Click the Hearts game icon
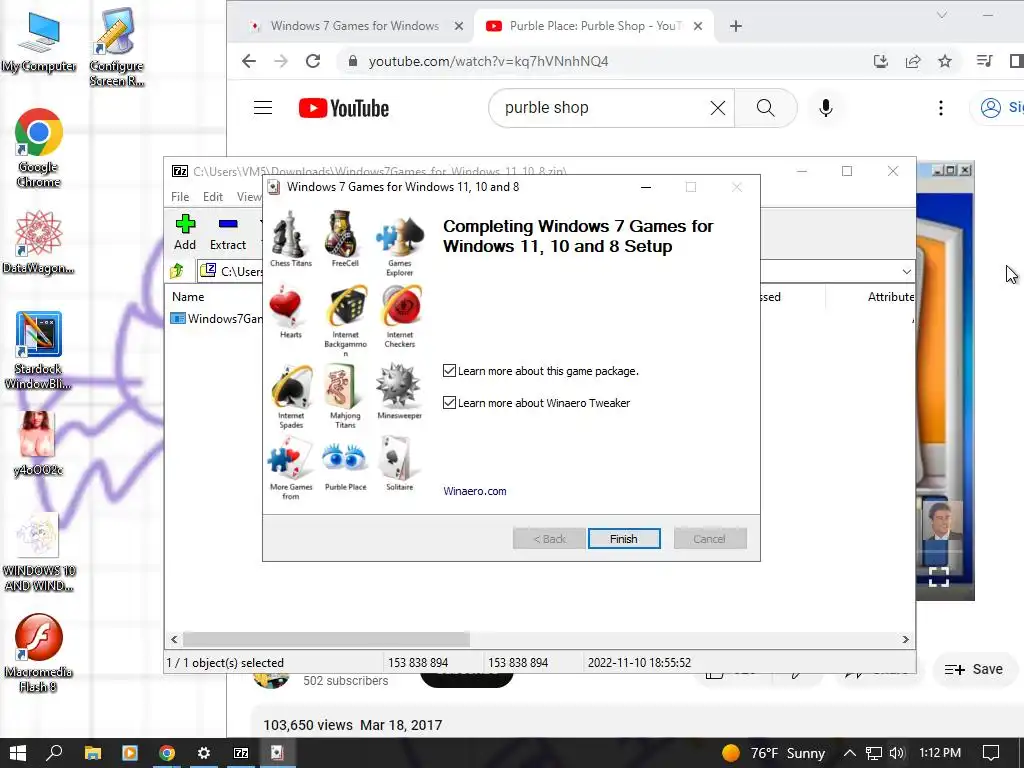 pos(285,306)
